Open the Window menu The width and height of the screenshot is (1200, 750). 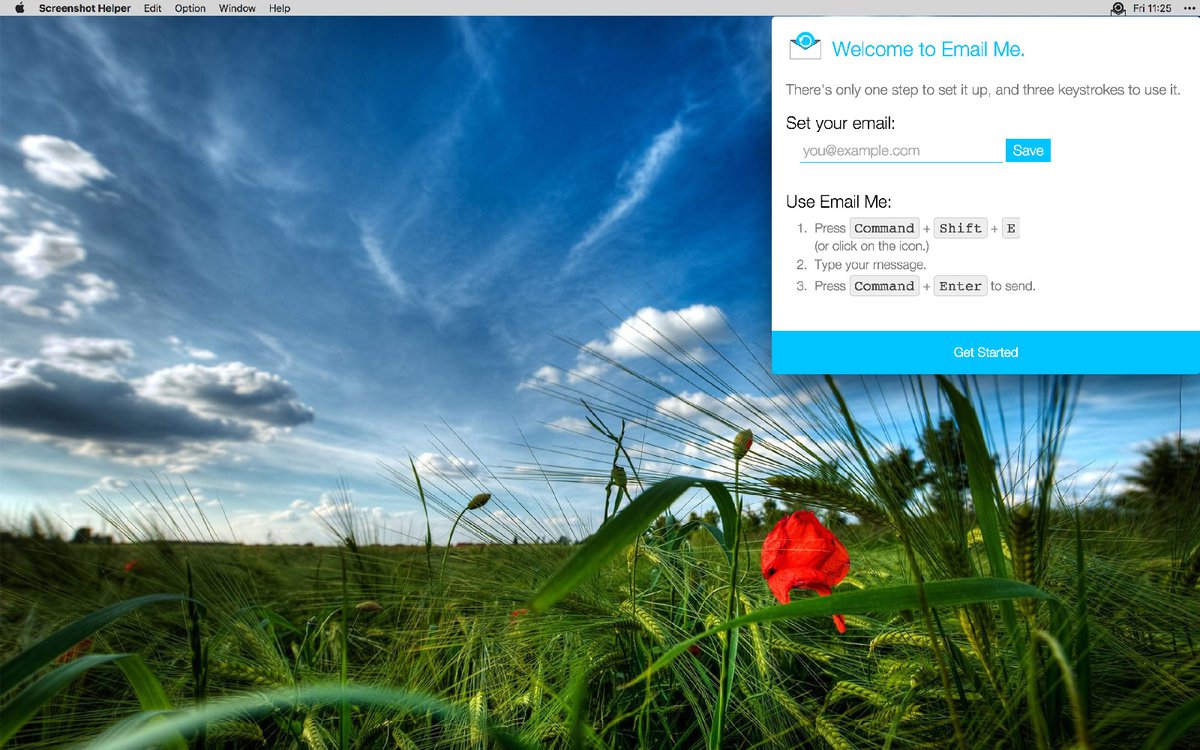tap(237, 8)
